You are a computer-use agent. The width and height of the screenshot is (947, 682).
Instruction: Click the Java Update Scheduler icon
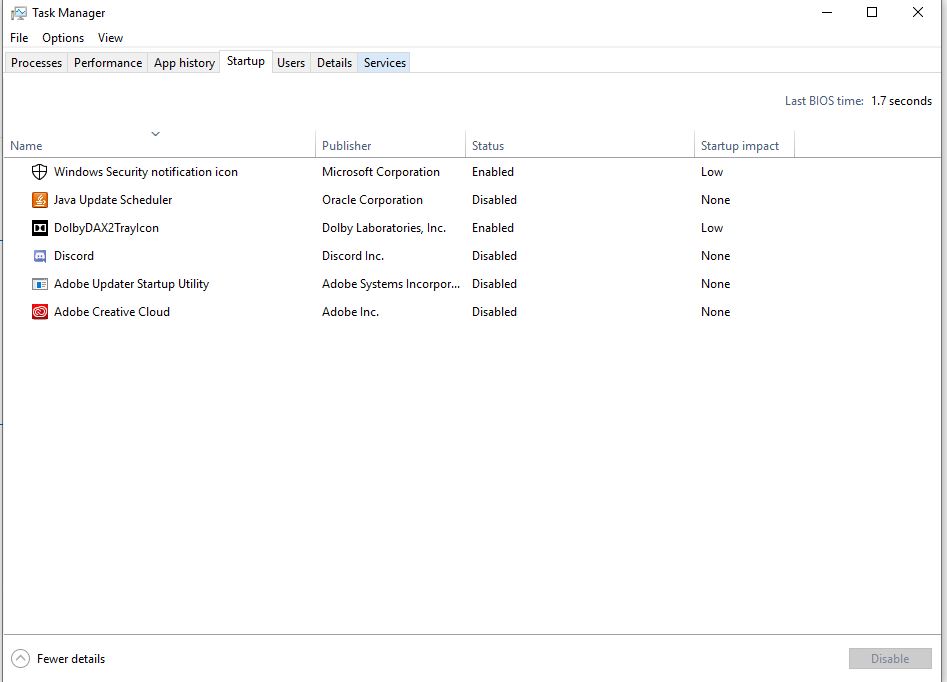39,200
